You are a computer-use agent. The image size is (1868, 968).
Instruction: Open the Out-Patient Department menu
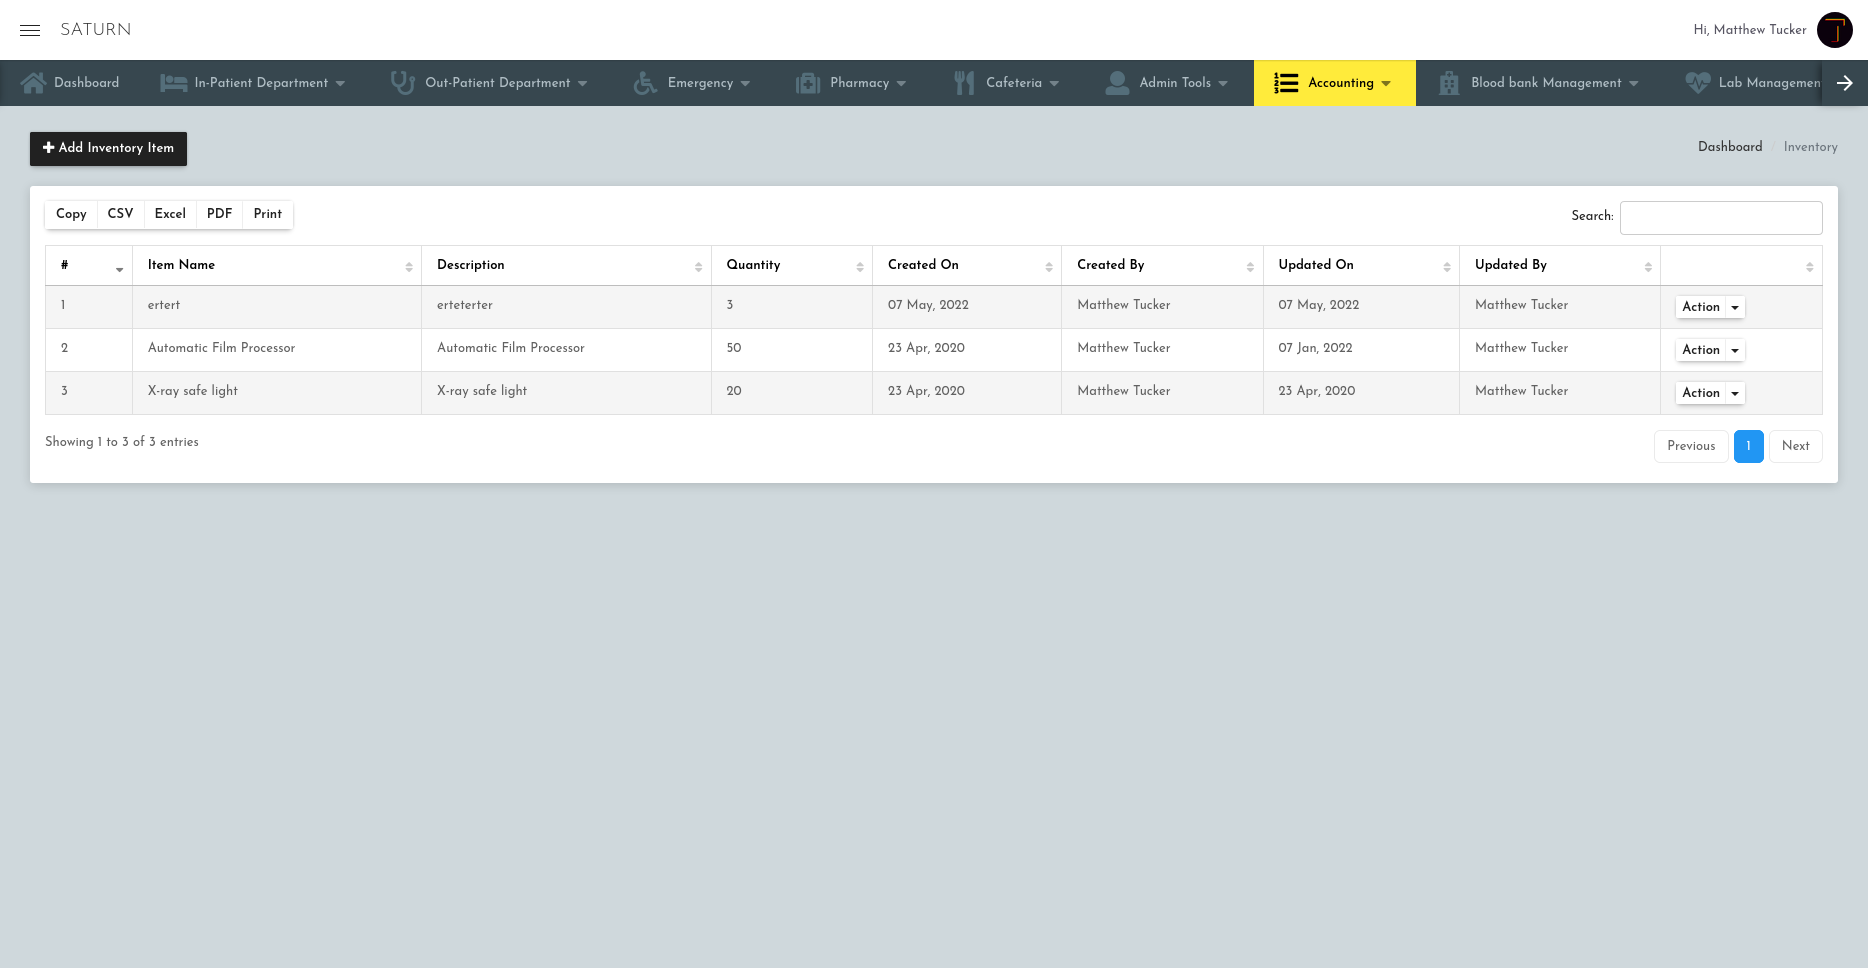(582, 84)
